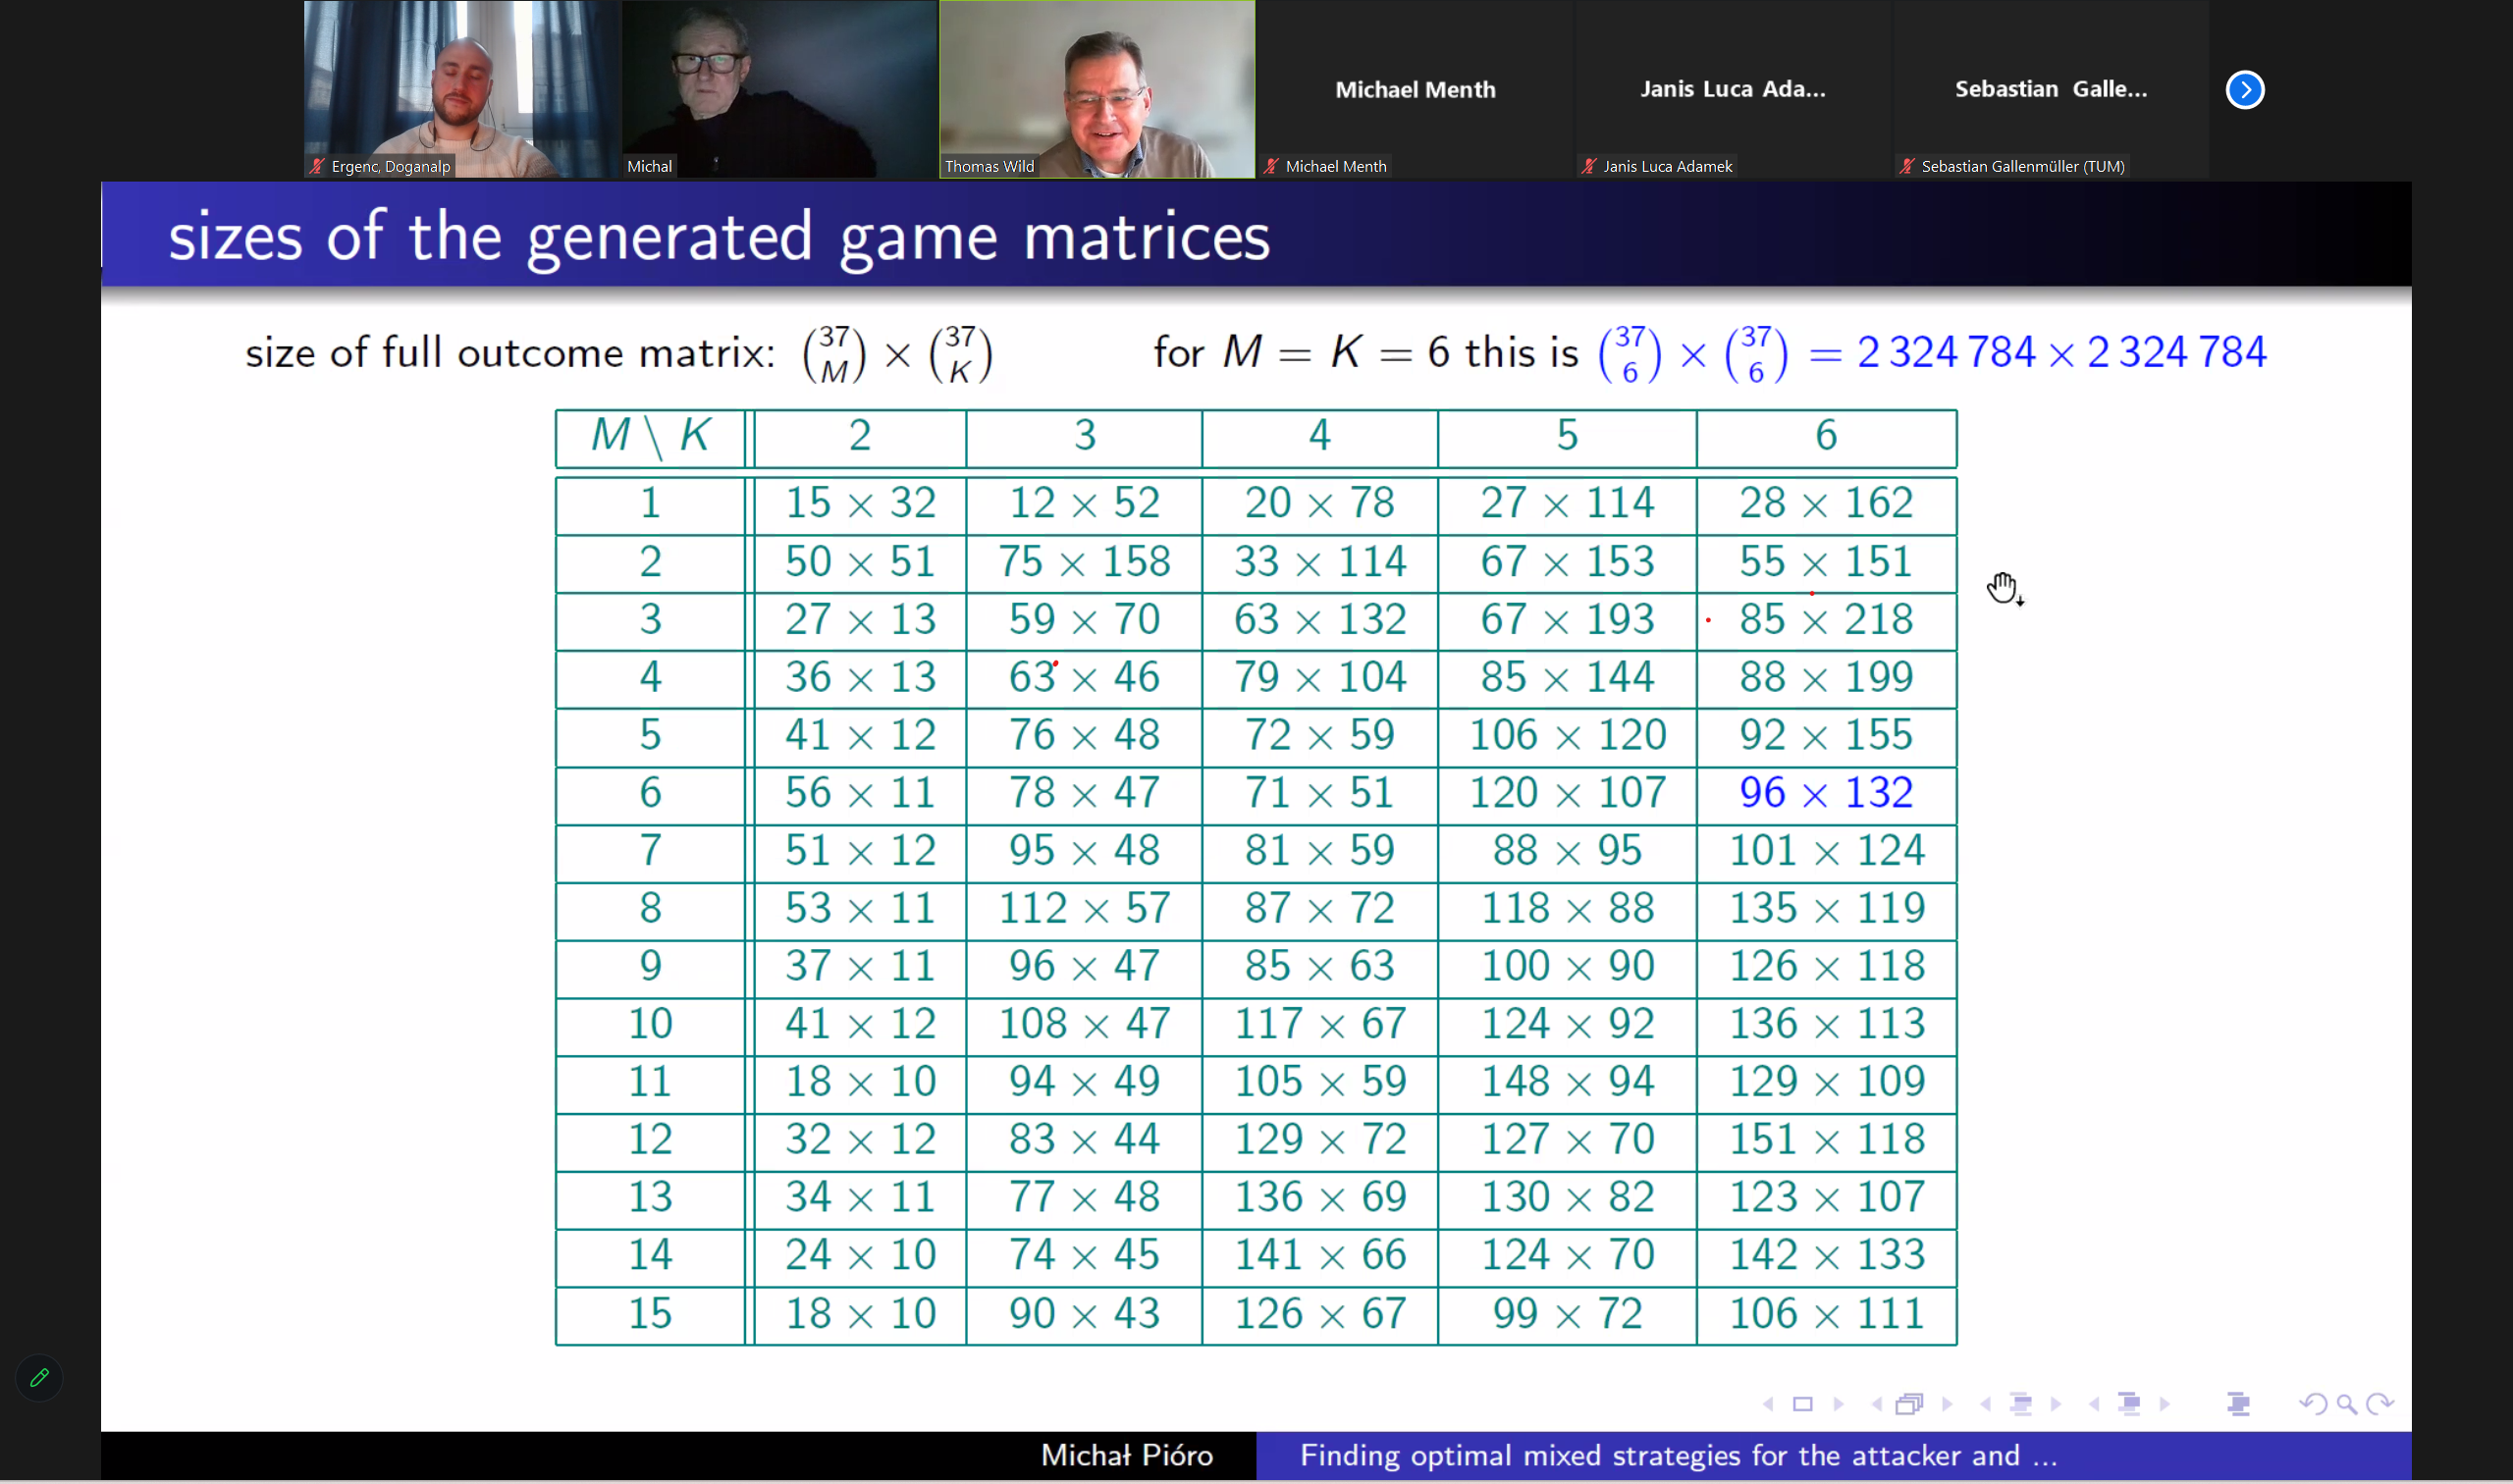Screen dimensions: 2513x1484
Task: Click the next slide arrow in Beamer bar
Action: [x=1838, y=1404]
